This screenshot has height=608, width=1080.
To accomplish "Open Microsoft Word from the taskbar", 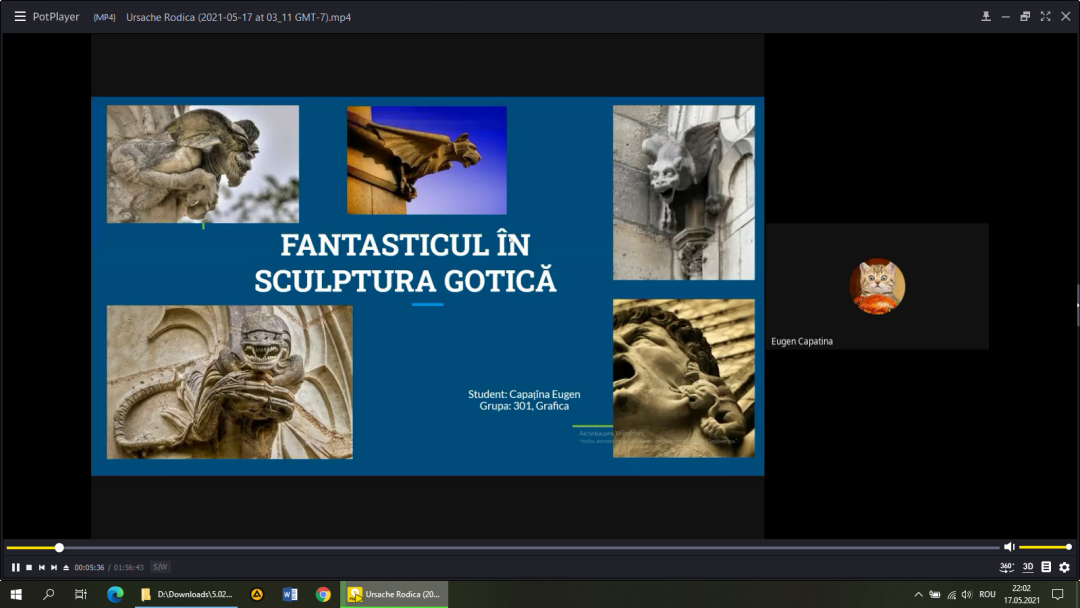I will pyautogui.click(x=290, y=594).
